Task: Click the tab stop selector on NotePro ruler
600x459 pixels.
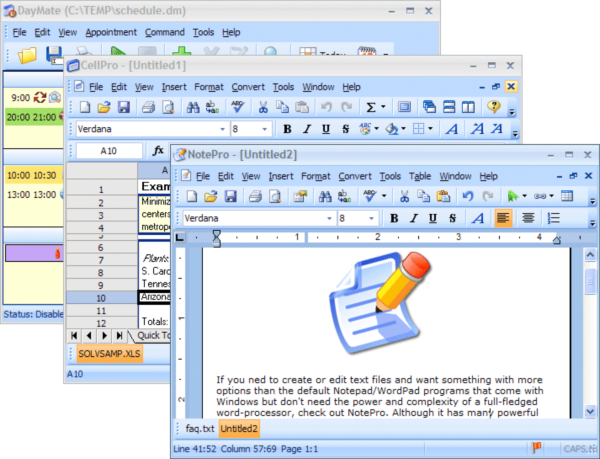Action: pyautogui.click(x=179, y=238)
